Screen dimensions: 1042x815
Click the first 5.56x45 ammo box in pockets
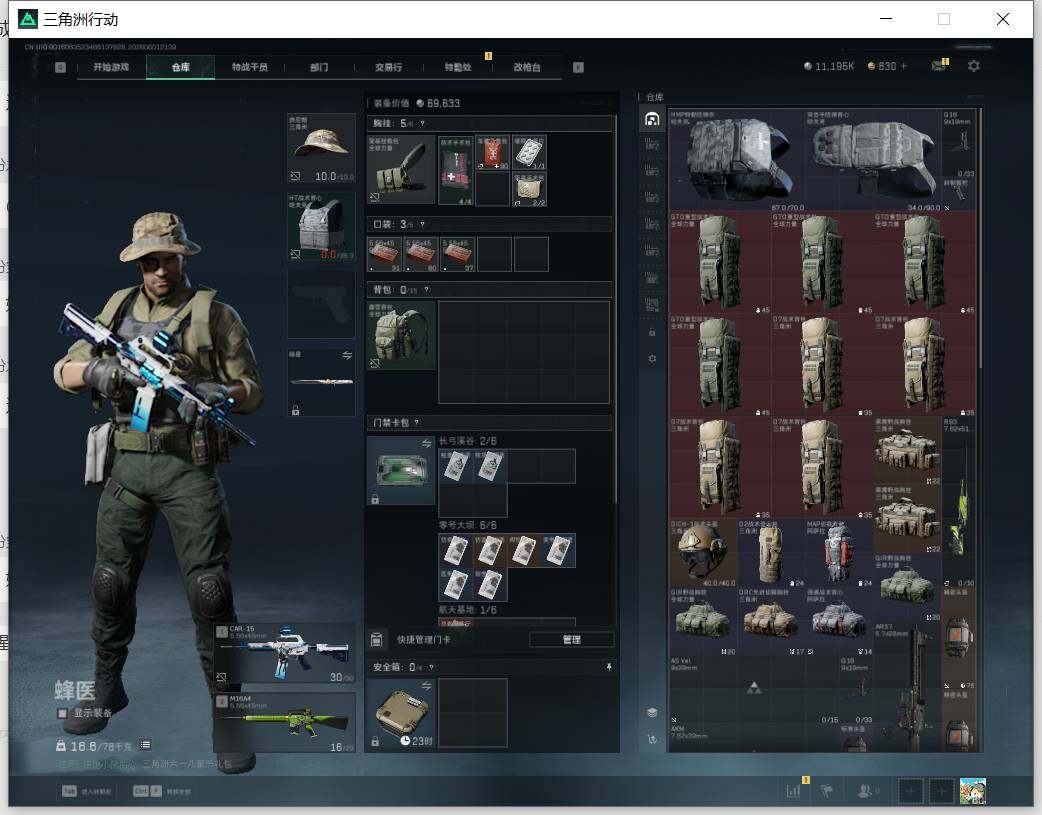pos(385,254)
